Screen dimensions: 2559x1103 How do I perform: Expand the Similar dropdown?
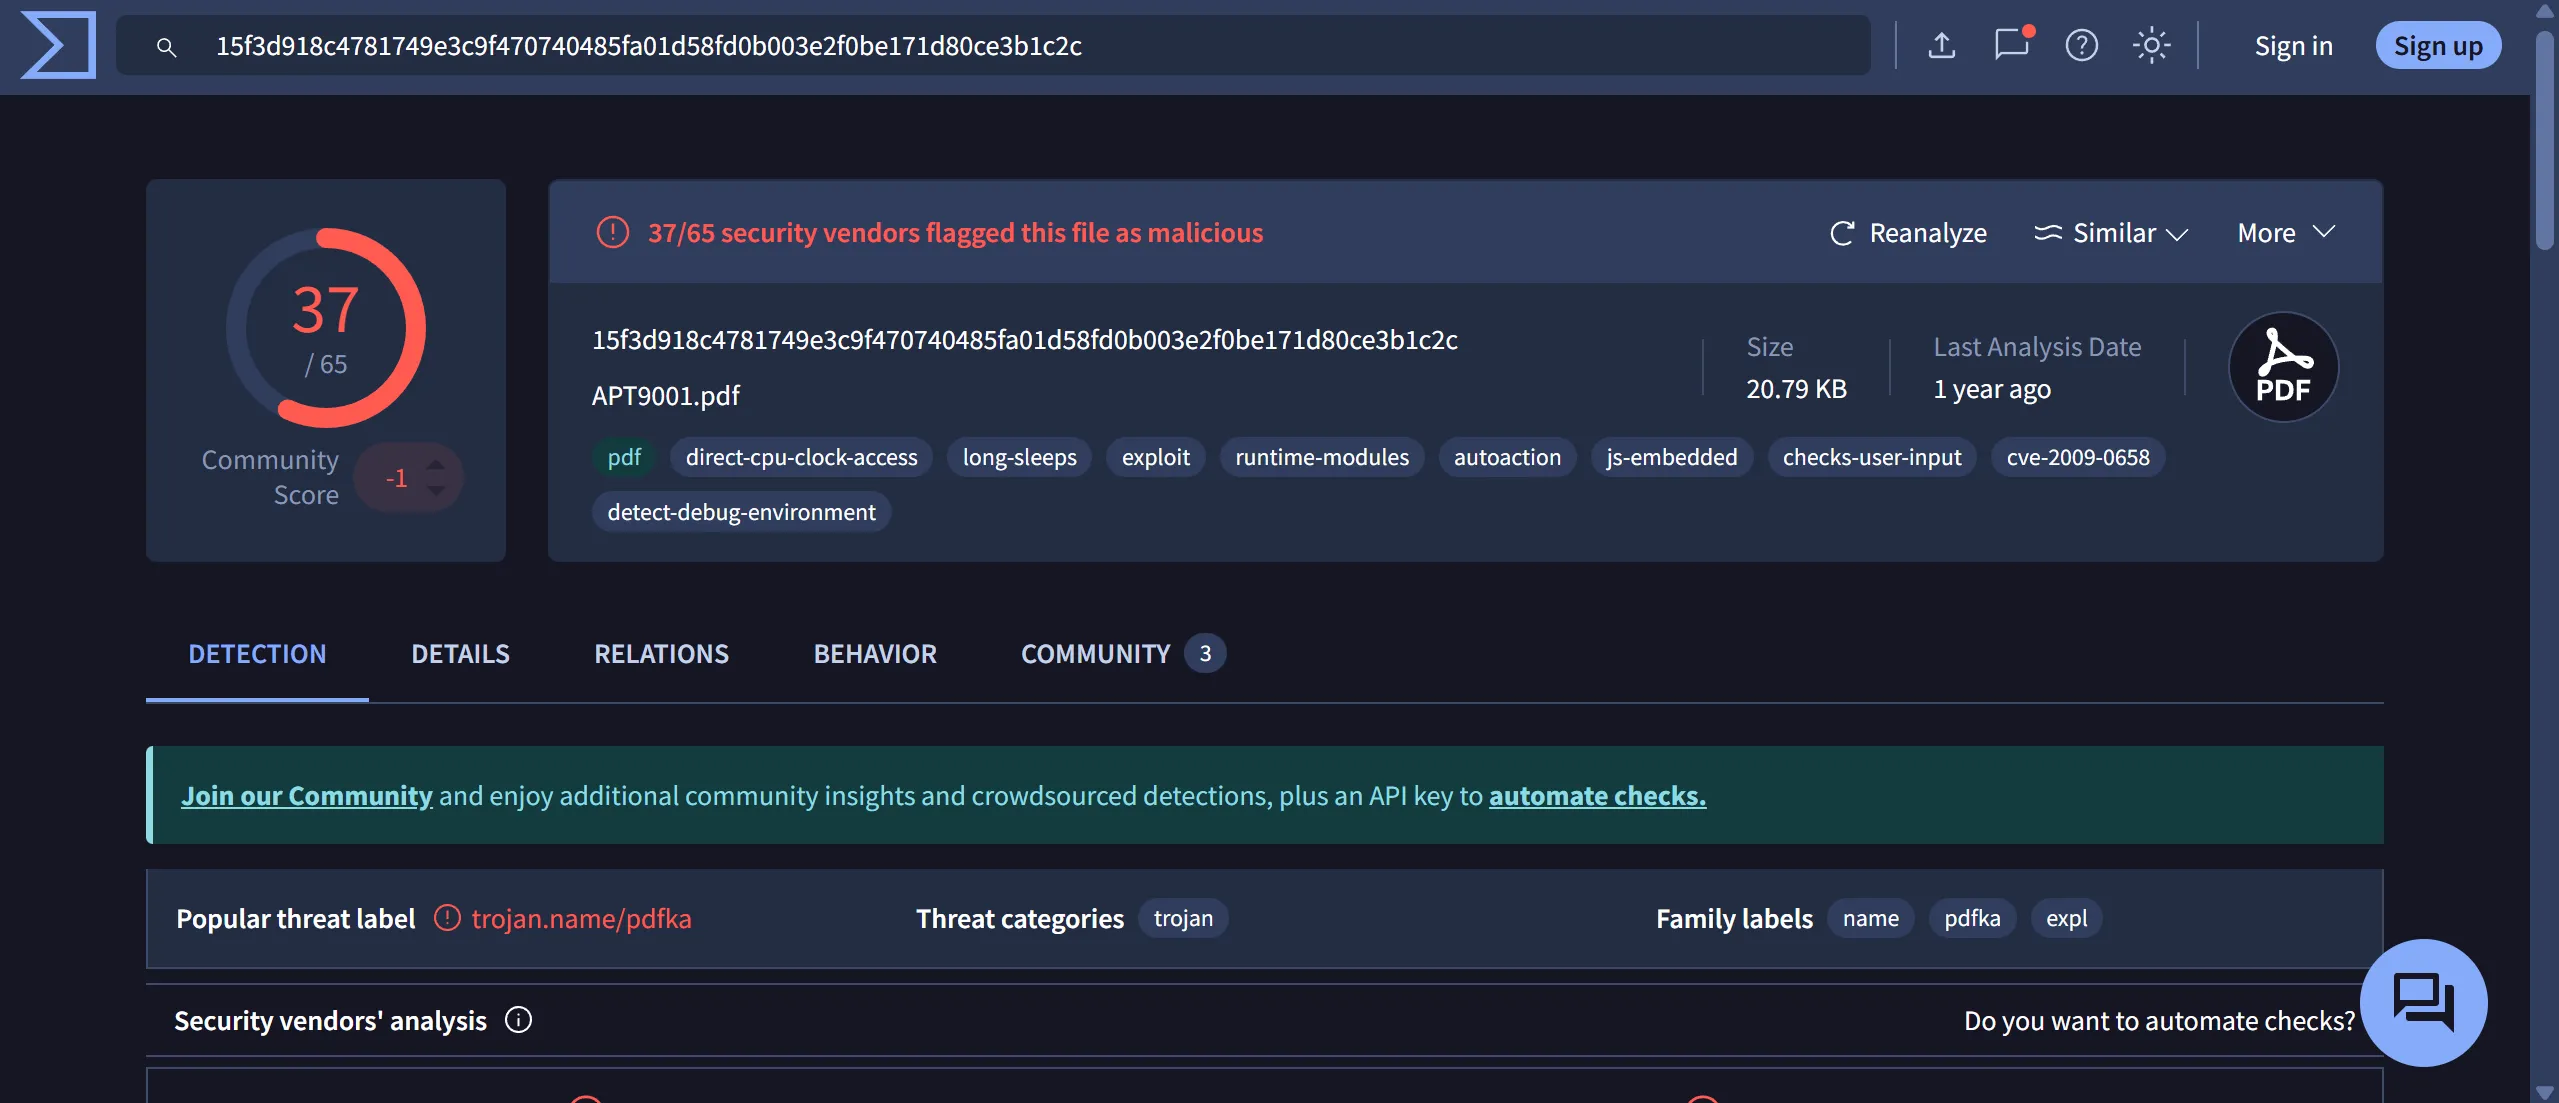2111,233
